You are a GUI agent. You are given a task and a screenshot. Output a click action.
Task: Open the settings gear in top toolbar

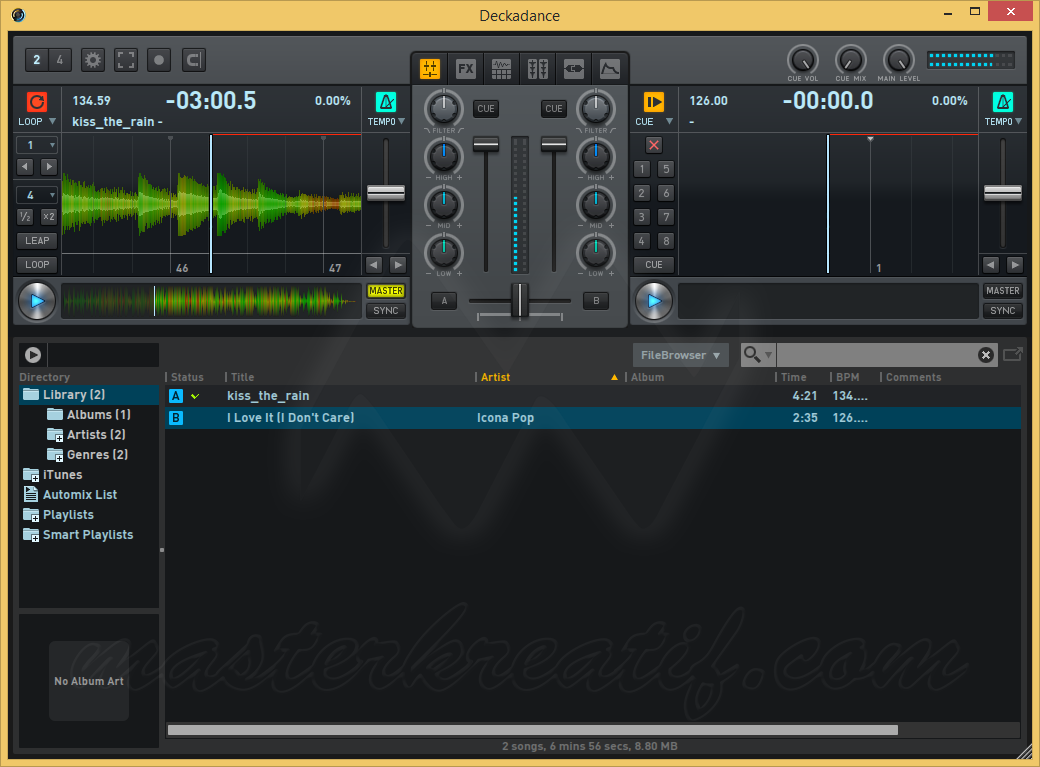click(93, 60)
